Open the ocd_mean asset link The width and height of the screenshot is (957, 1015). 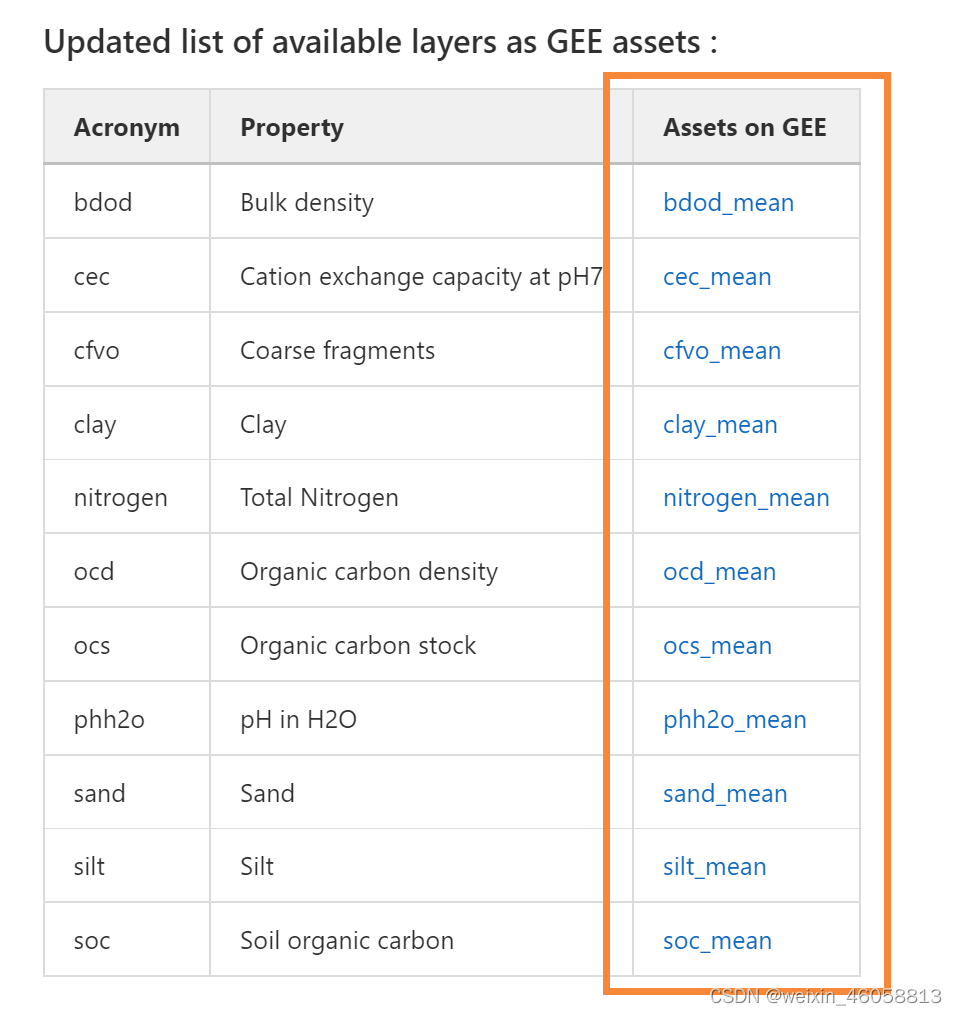719,572
